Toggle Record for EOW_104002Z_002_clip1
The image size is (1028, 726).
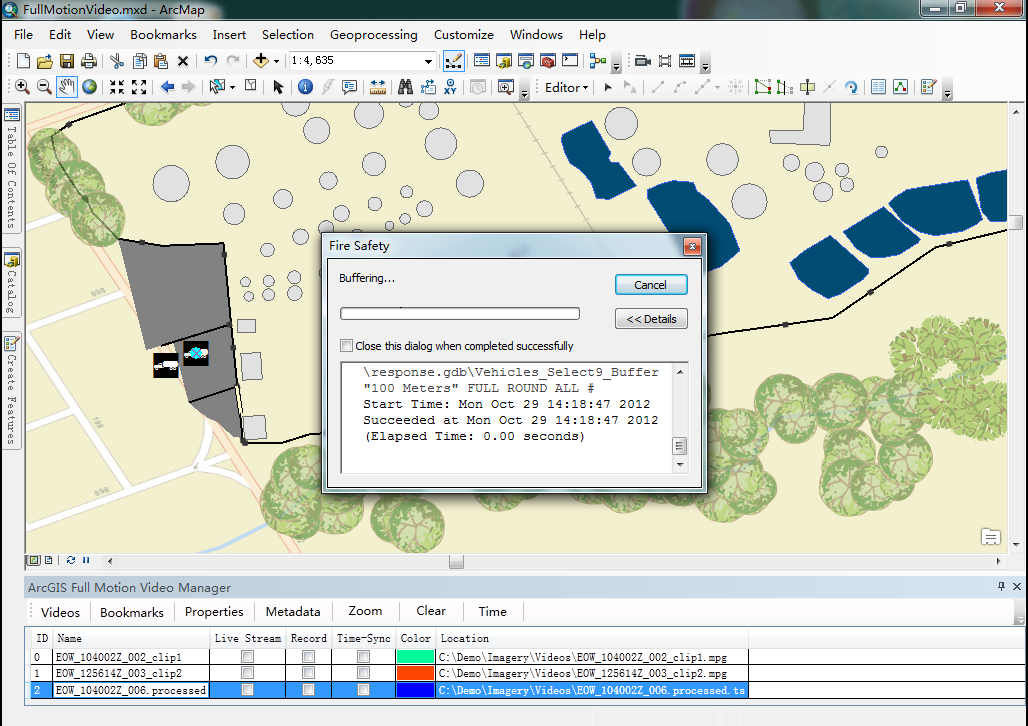pyautogui.click(x=308, y=656)
